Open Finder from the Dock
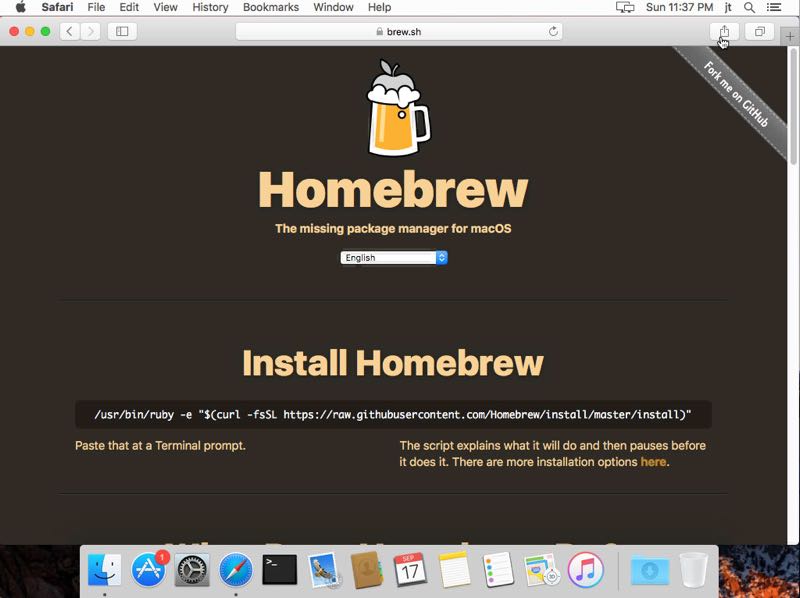 pyautogui.click(x=105, y=569)
